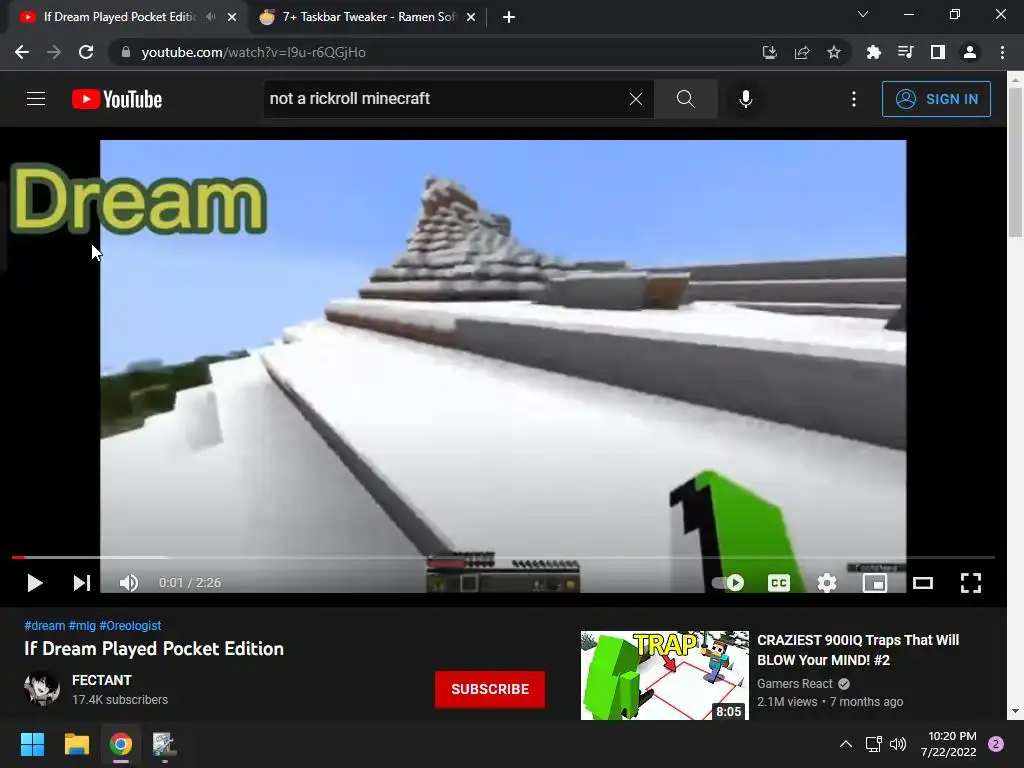Go to the YouTube home logo
This screenshot has height=768, width=1024.
tap(117, 99)
